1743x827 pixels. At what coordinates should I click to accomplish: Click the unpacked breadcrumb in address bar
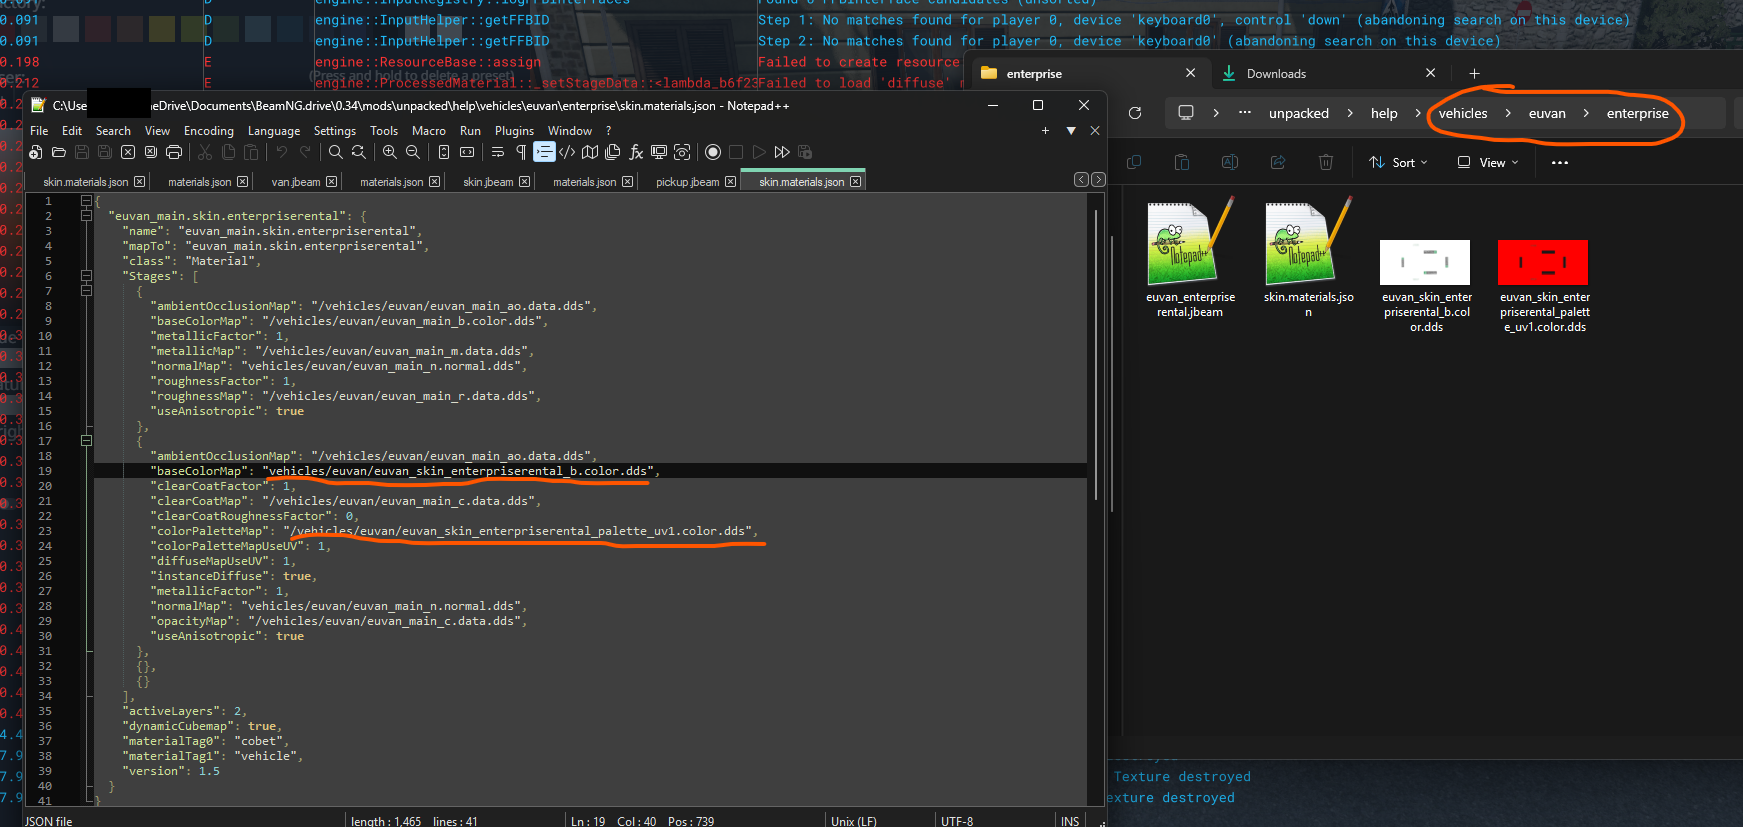pos(1299,113)
